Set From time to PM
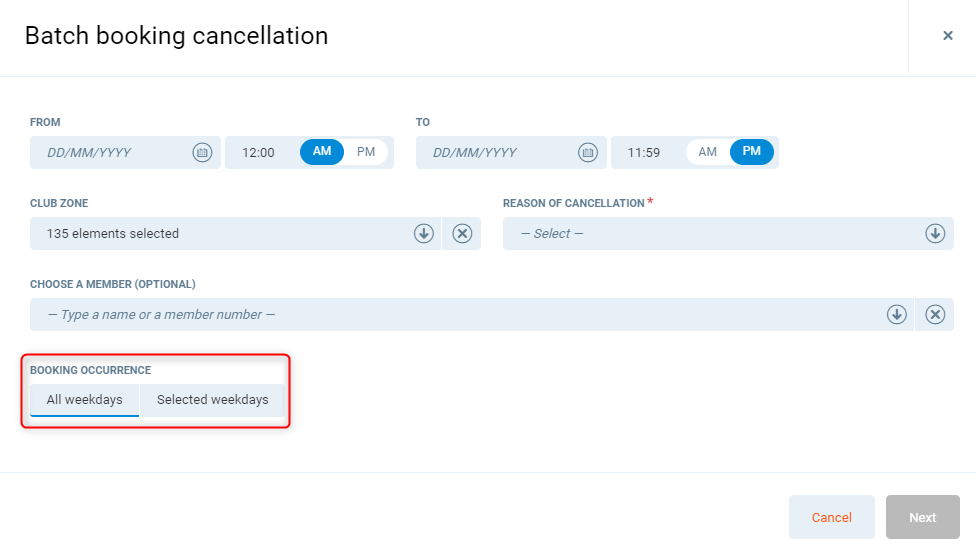The image size is (976, 560). (366, 152)
